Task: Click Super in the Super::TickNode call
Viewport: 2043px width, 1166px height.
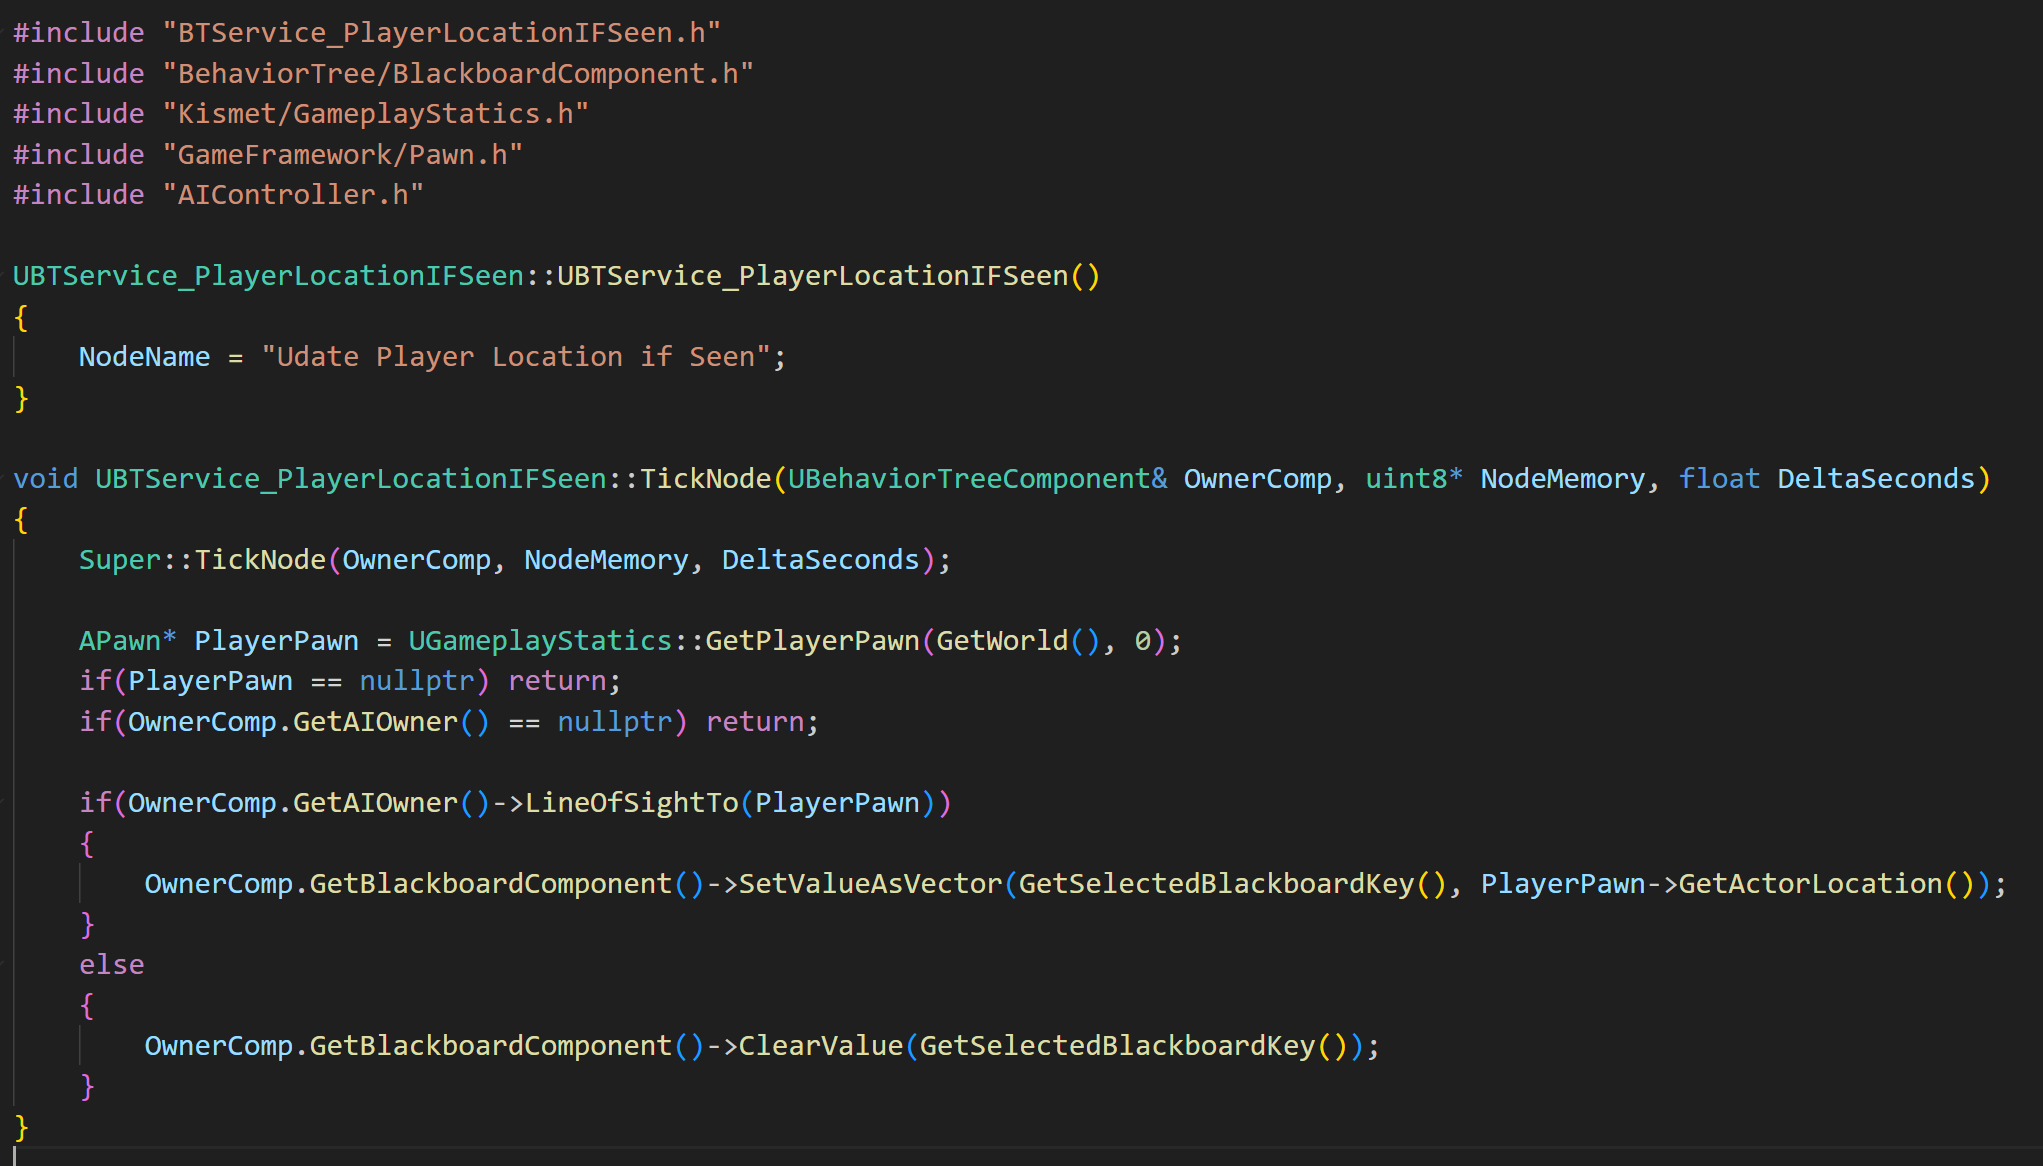Action: [x=119, y=560]
